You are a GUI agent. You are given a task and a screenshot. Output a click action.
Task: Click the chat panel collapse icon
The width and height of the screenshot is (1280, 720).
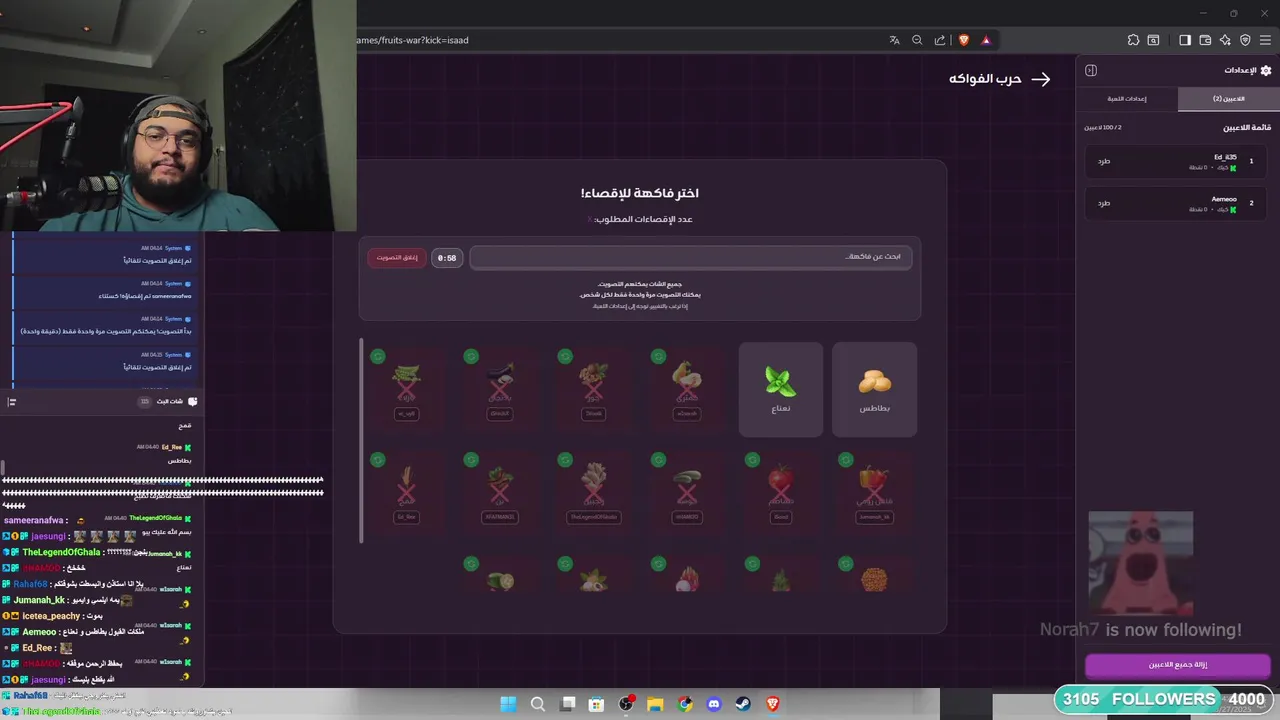click(x=12, y=402)
